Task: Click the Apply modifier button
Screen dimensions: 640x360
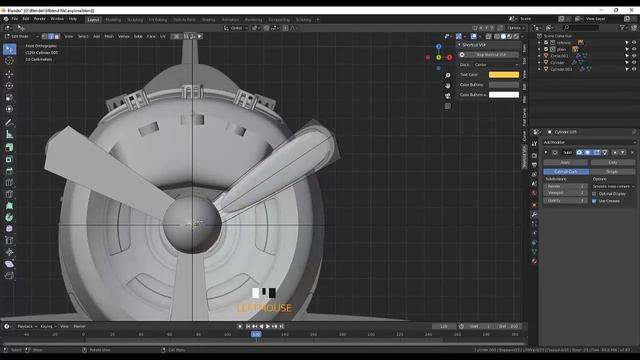Action: (x=565, y=162)
